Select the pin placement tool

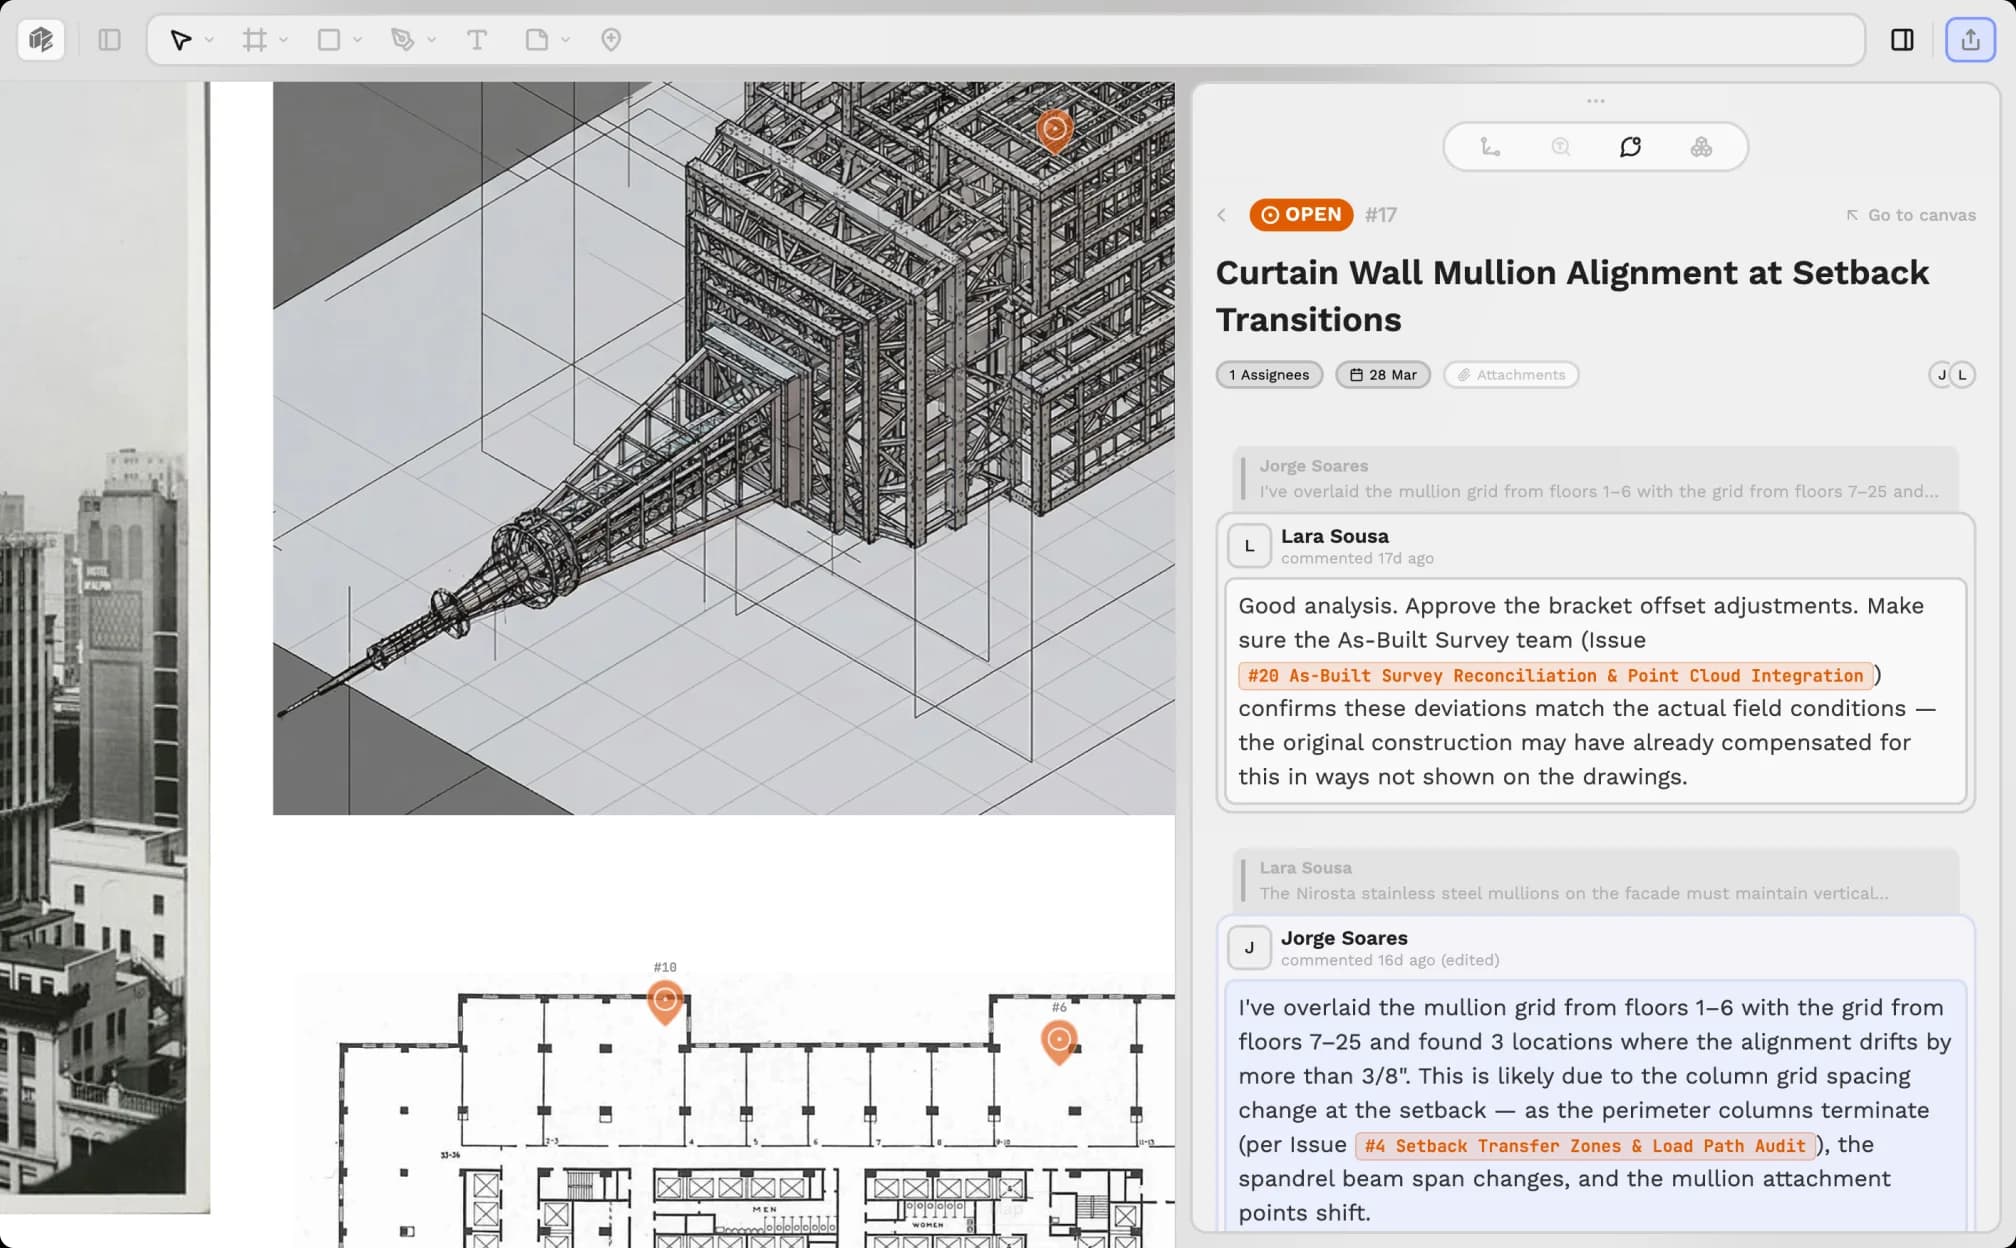pos(610,40)
